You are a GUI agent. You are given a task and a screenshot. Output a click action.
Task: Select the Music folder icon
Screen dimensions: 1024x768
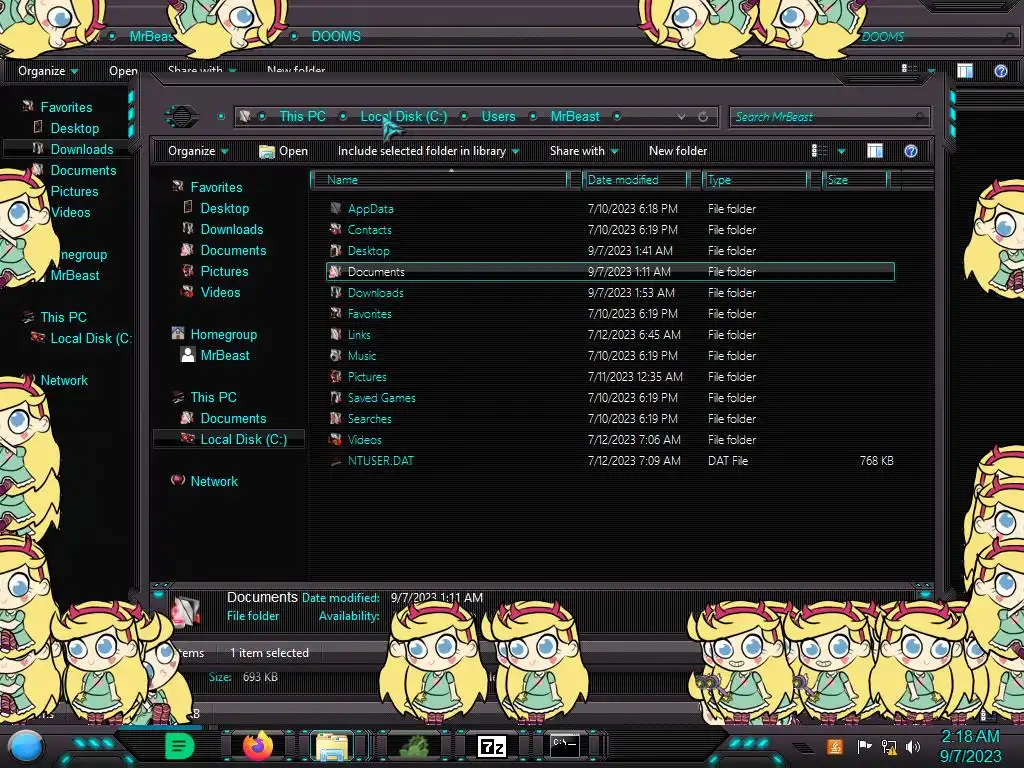pos(336,356)
